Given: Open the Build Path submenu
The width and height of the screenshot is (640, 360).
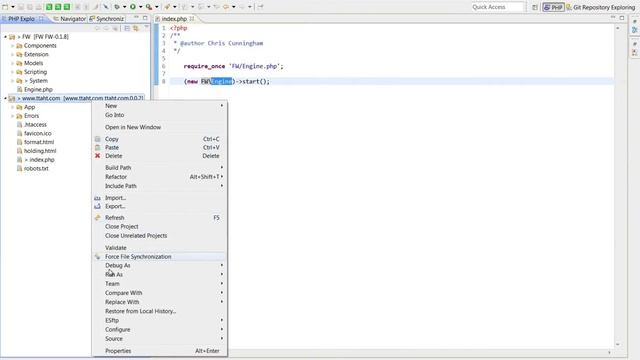Looking at the screenshot, I should click(159, 168).
